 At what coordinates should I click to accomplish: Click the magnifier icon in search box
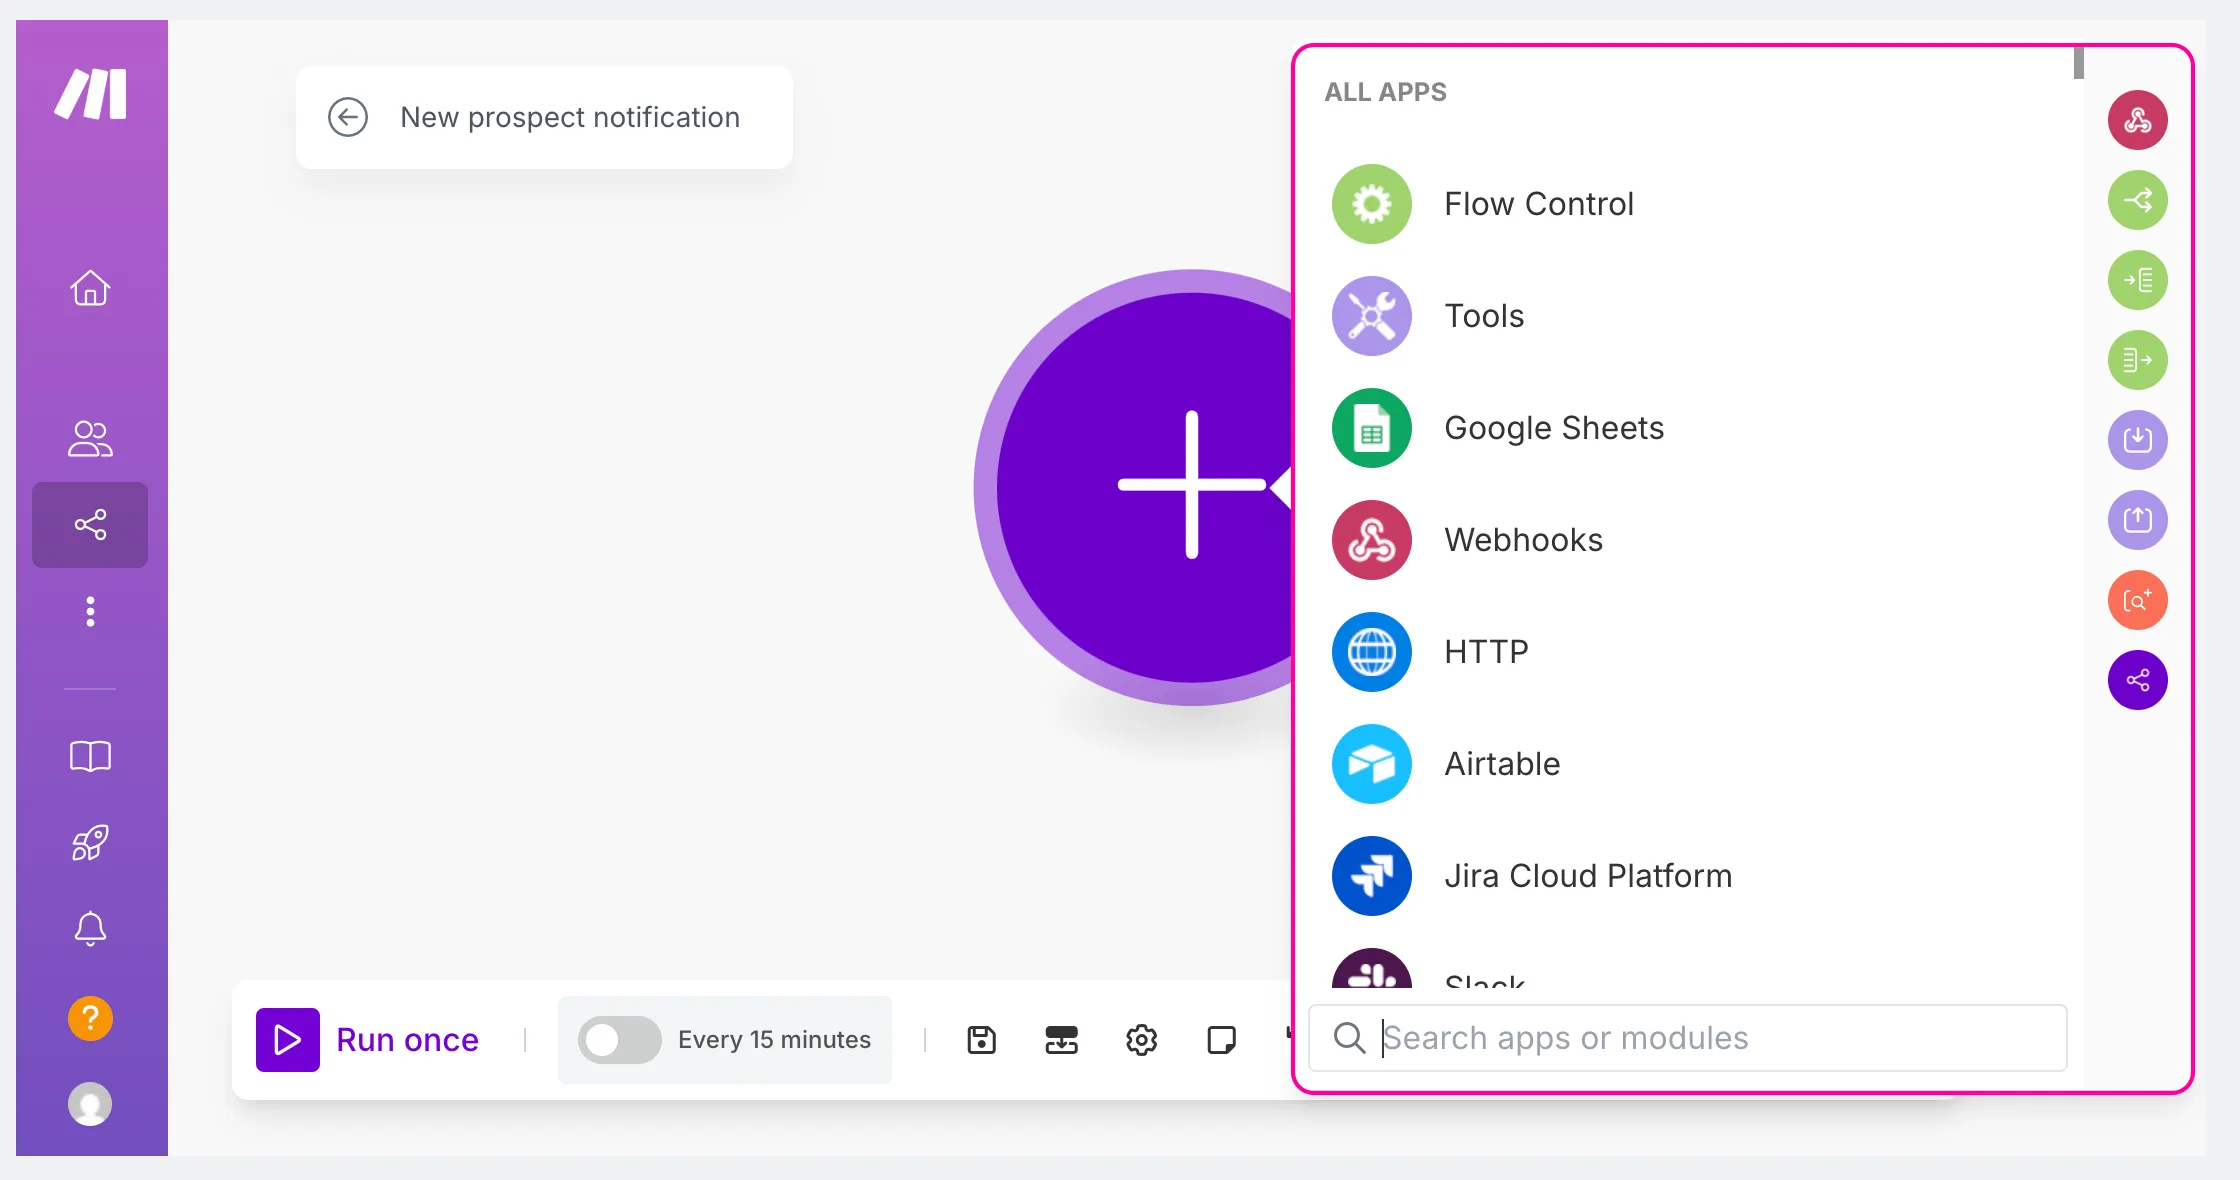point(1349,1038)
